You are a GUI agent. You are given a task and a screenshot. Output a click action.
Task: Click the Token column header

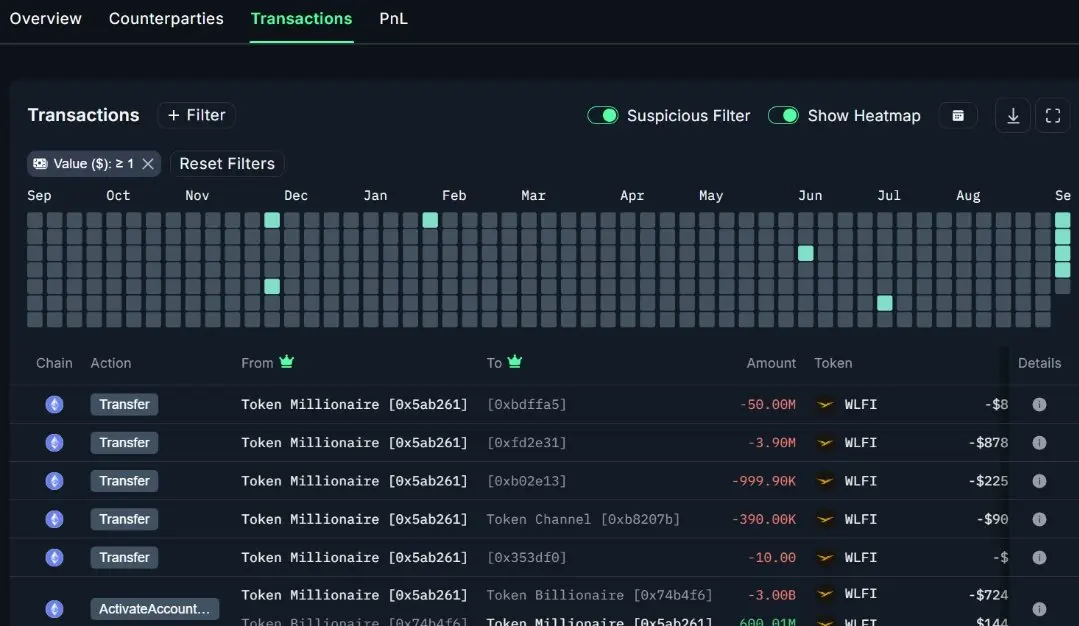coord(833,363)
